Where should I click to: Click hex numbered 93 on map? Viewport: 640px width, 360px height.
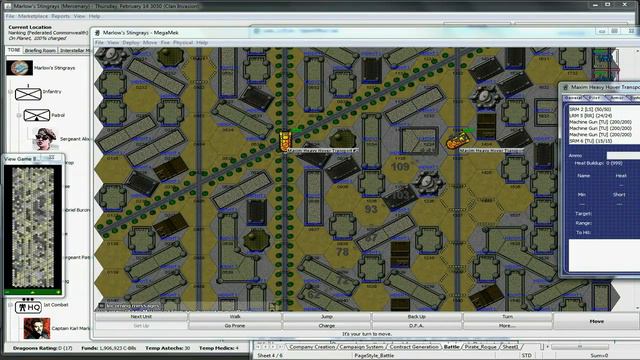point(371,209)
